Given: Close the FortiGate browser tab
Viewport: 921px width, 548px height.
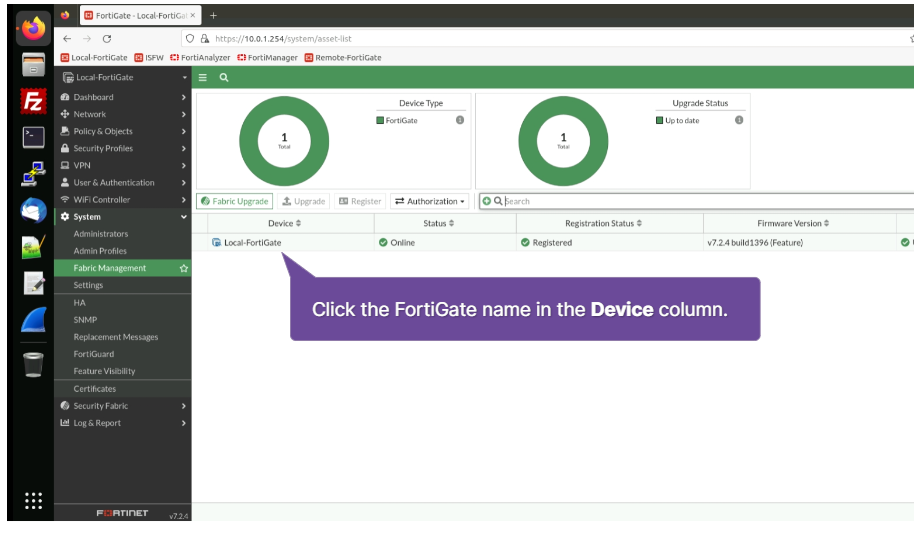Looking at the screenshot, I should pyautogui.click(x=193, y=15).
